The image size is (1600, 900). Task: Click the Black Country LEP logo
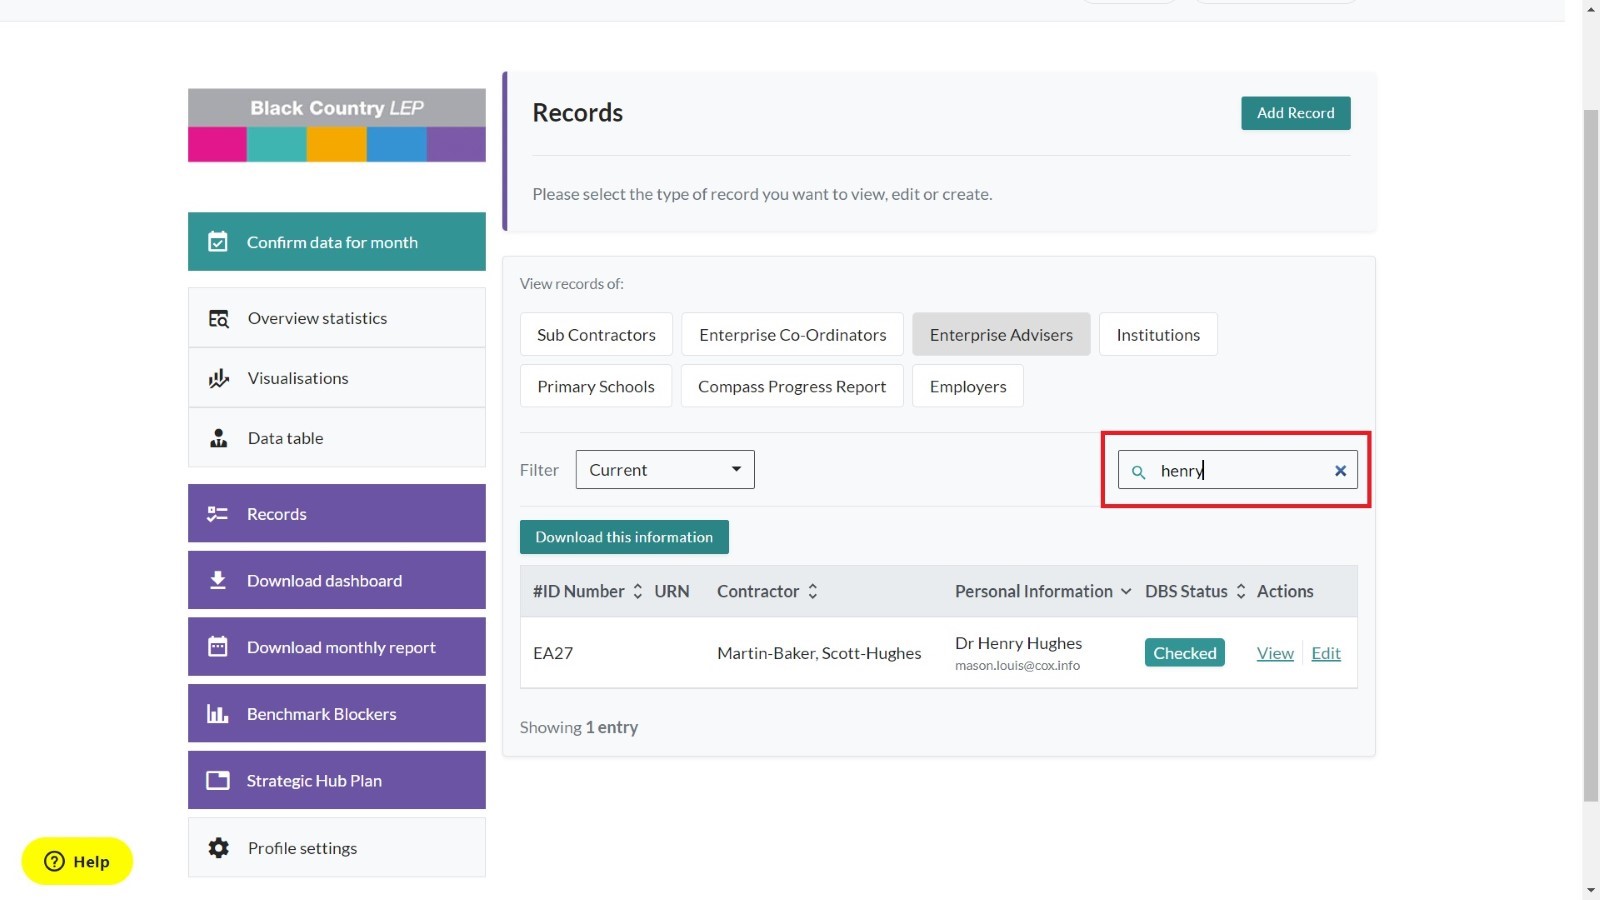337,125
